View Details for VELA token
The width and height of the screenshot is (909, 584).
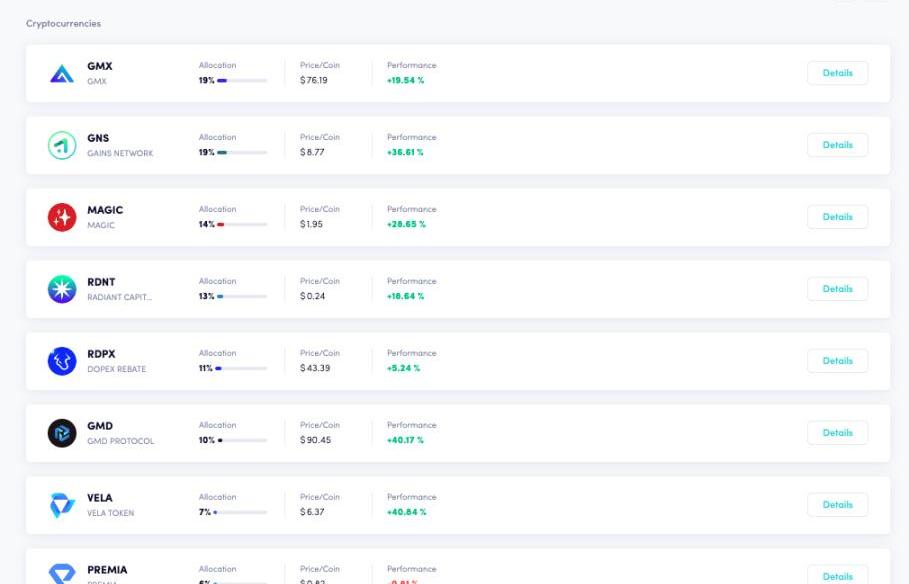(837, 505)
